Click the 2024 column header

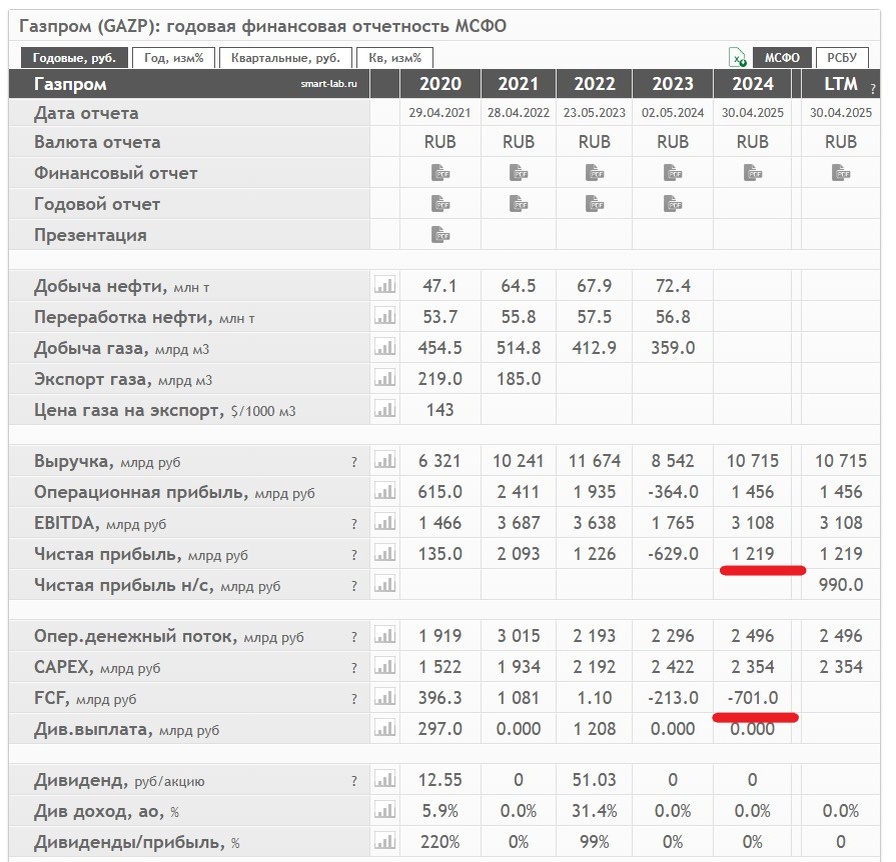[x=753, y=84]
